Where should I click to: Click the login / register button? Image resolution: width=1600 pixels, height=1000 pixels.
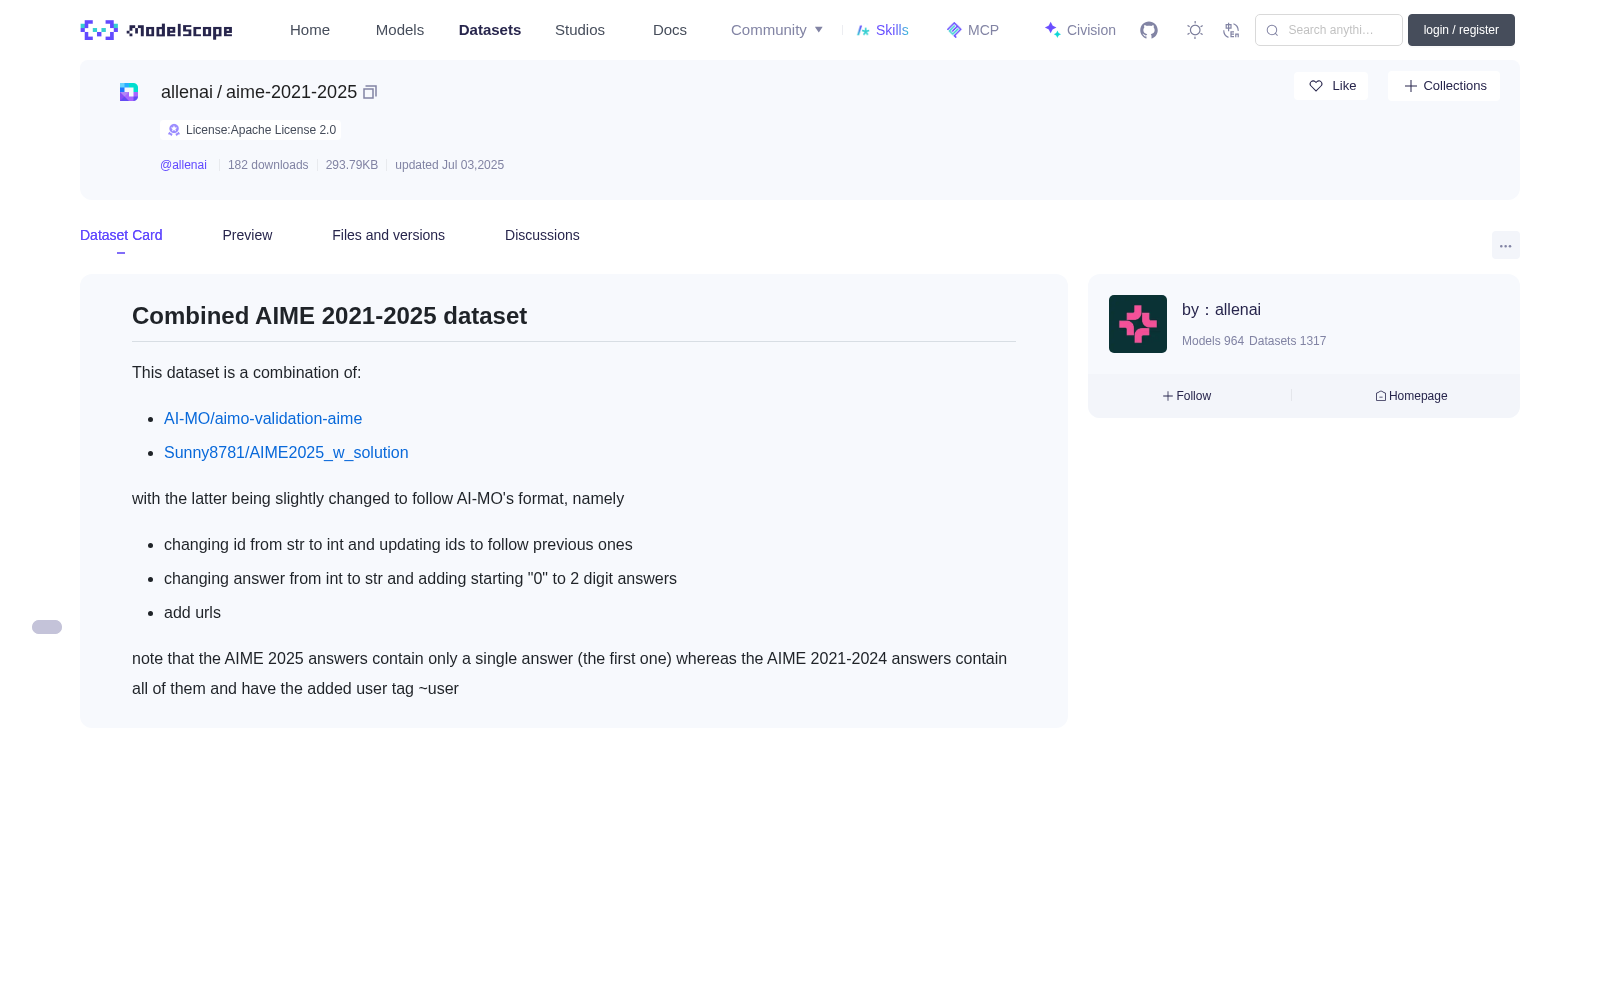tap(1461, 30)
